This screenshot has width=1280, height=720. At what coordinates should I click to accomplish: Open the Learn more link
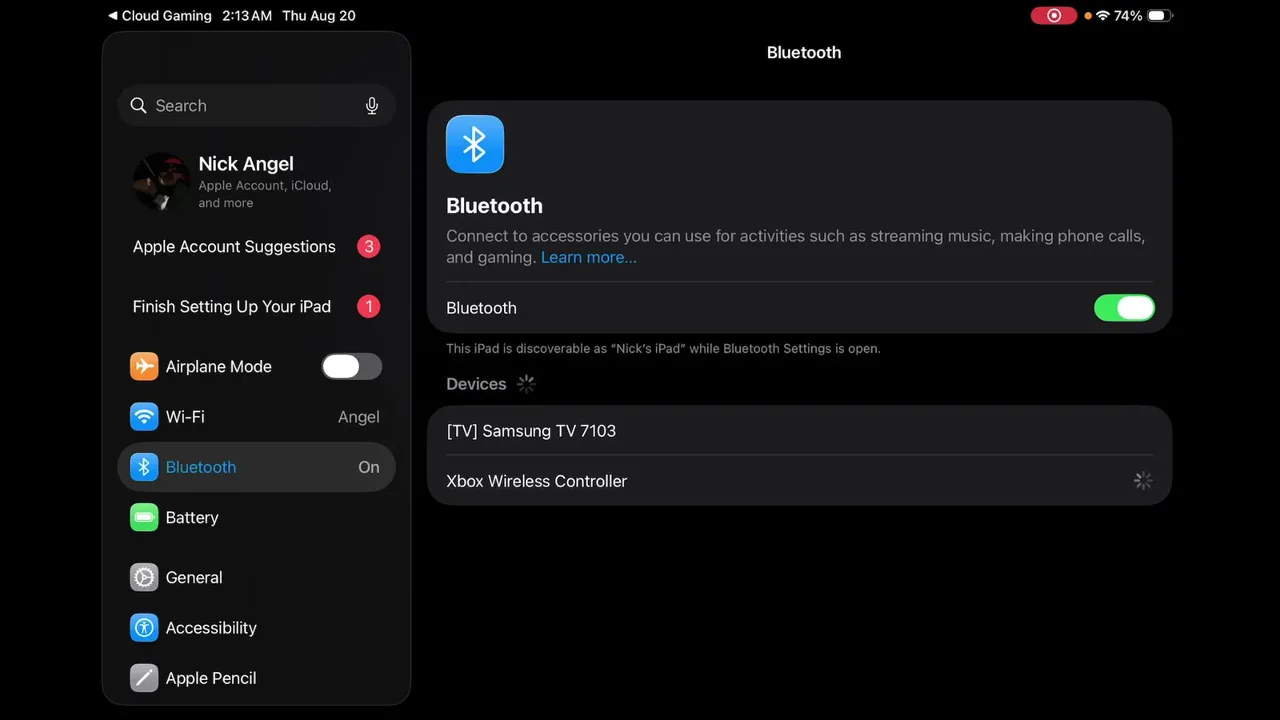[x=589, y=258]
